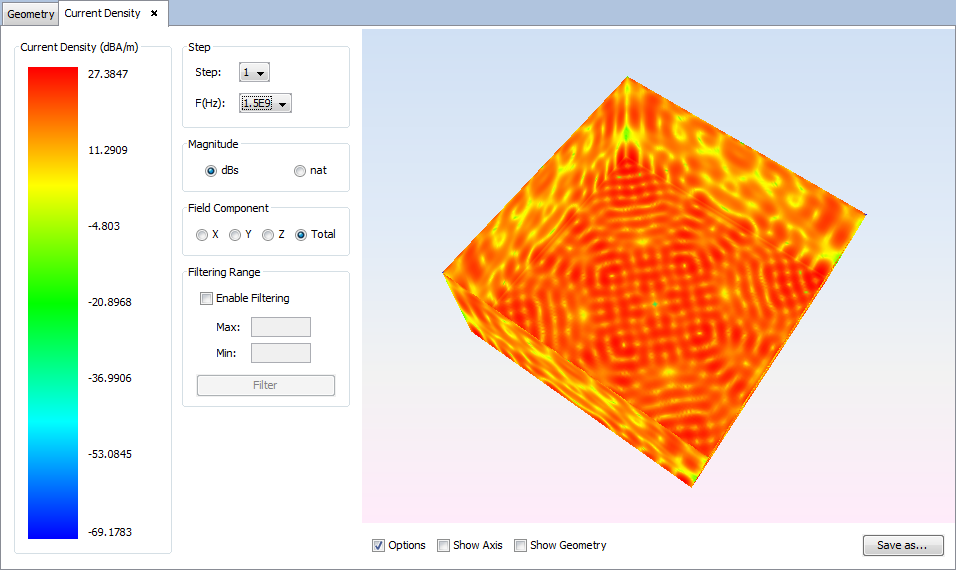Click the Save as... button

pyautogui.click(x=902, y=545)
